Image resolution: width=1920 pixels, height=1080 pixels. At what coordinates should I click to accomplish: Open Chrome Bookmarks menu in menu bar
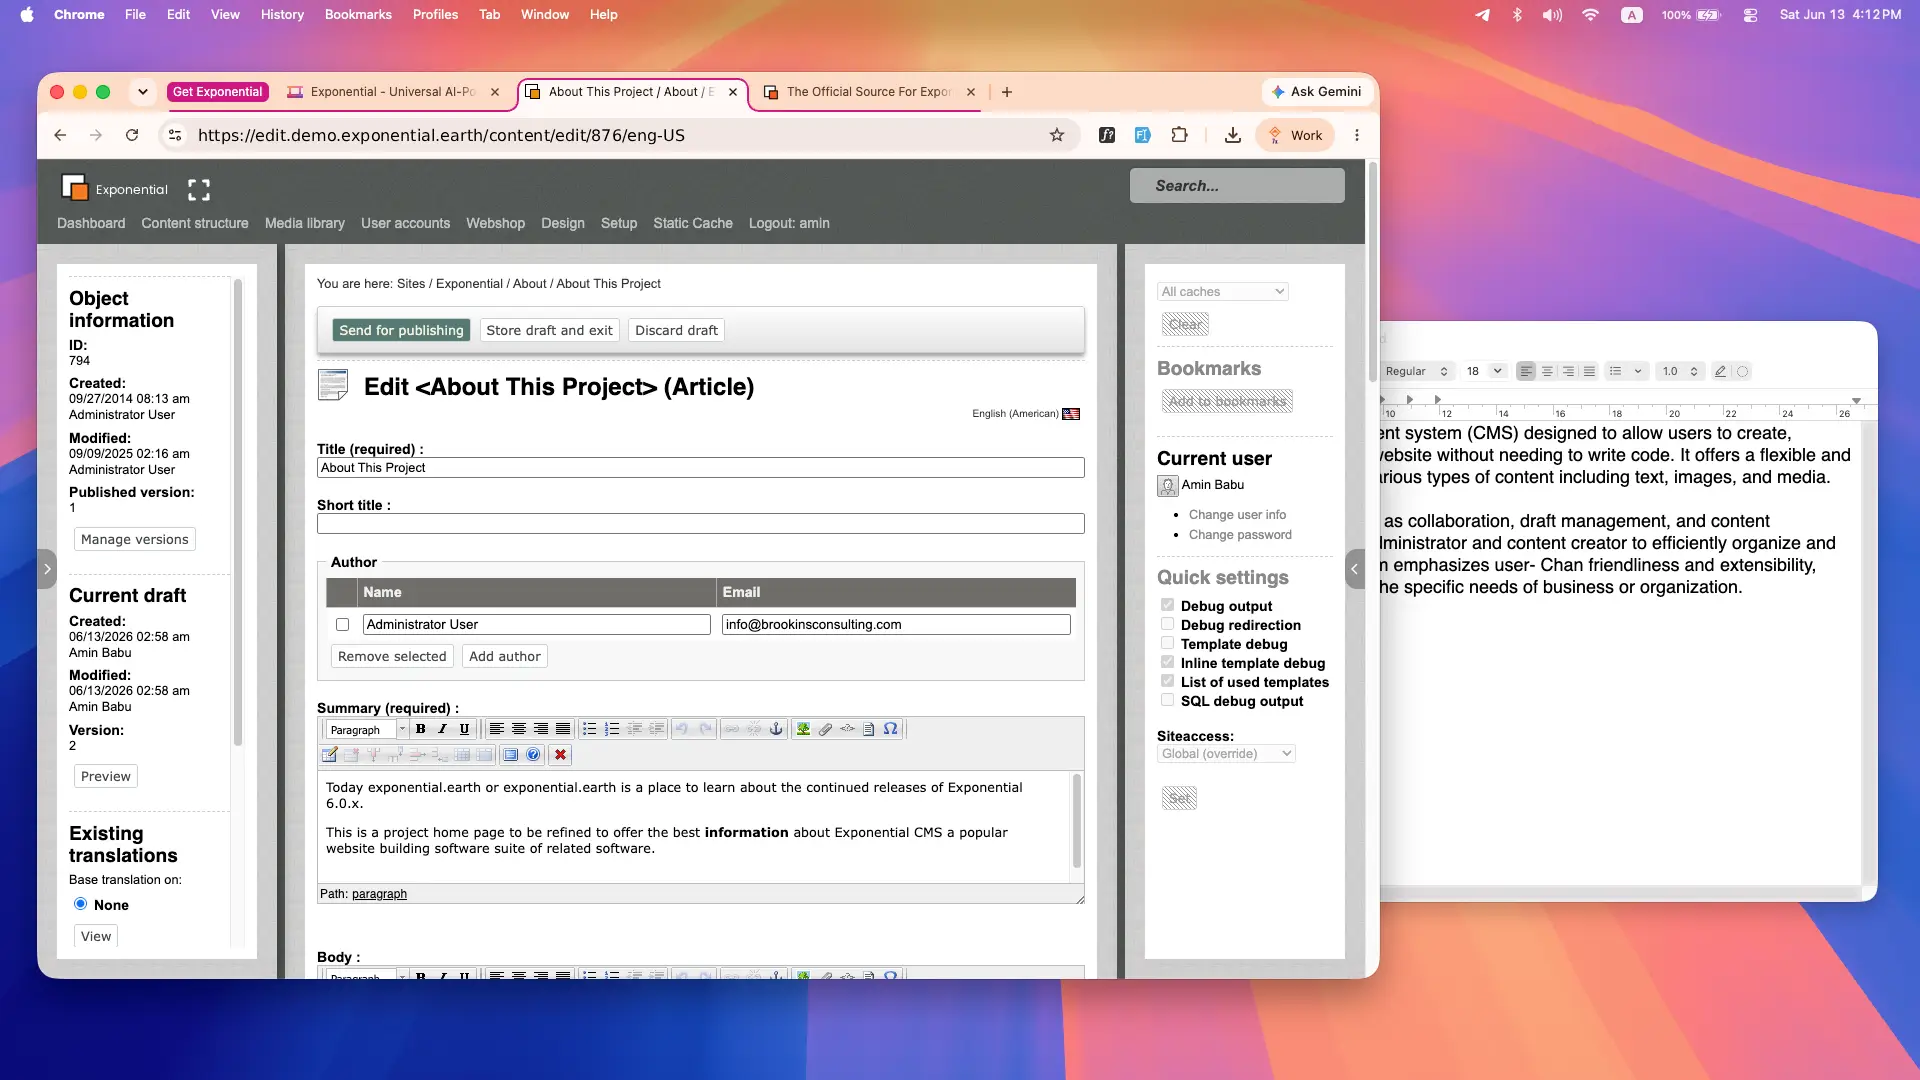(x=358, y=15)
